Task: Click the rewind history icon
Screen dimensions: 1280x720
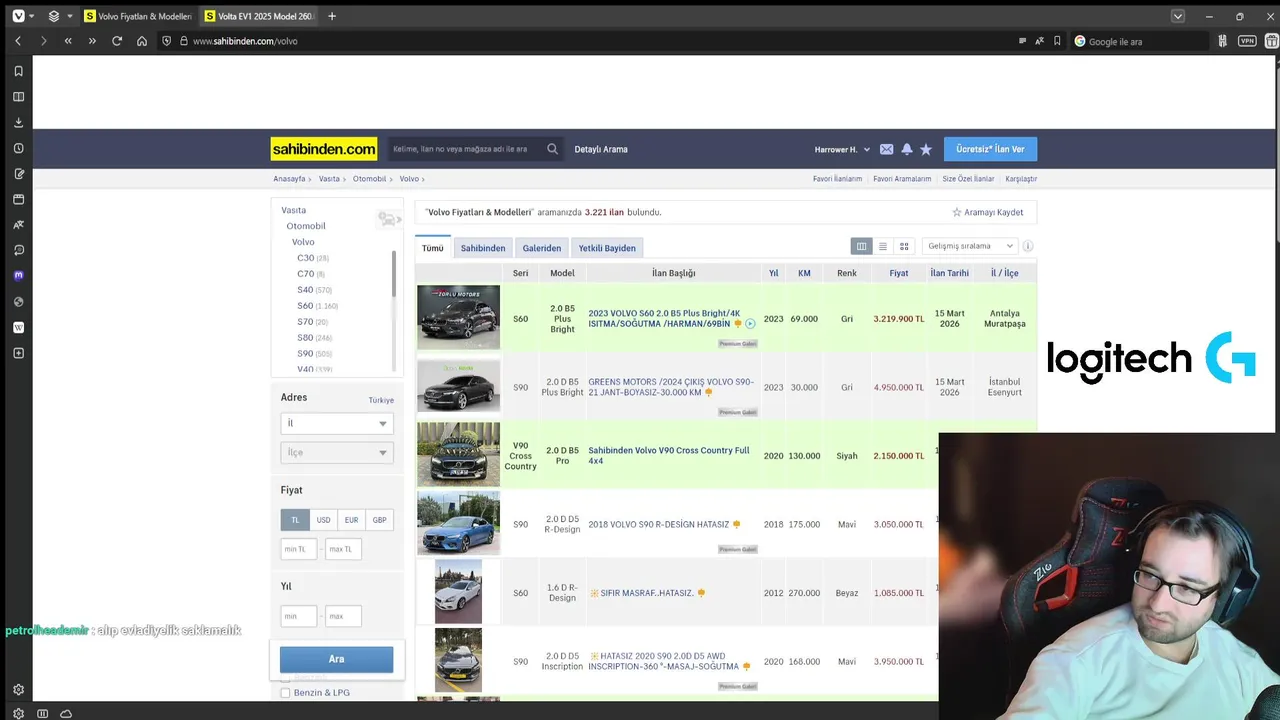Action: point(68,41)
